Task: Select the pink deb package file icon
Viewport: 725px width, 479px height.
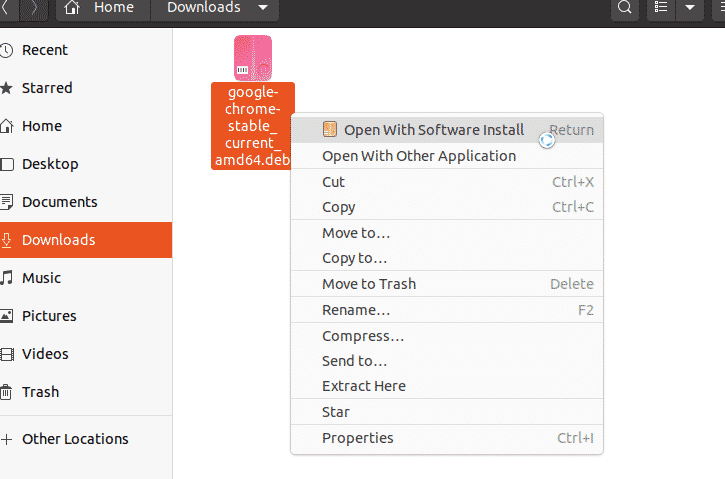Action: pyautogui.click(x=253, y=58)
